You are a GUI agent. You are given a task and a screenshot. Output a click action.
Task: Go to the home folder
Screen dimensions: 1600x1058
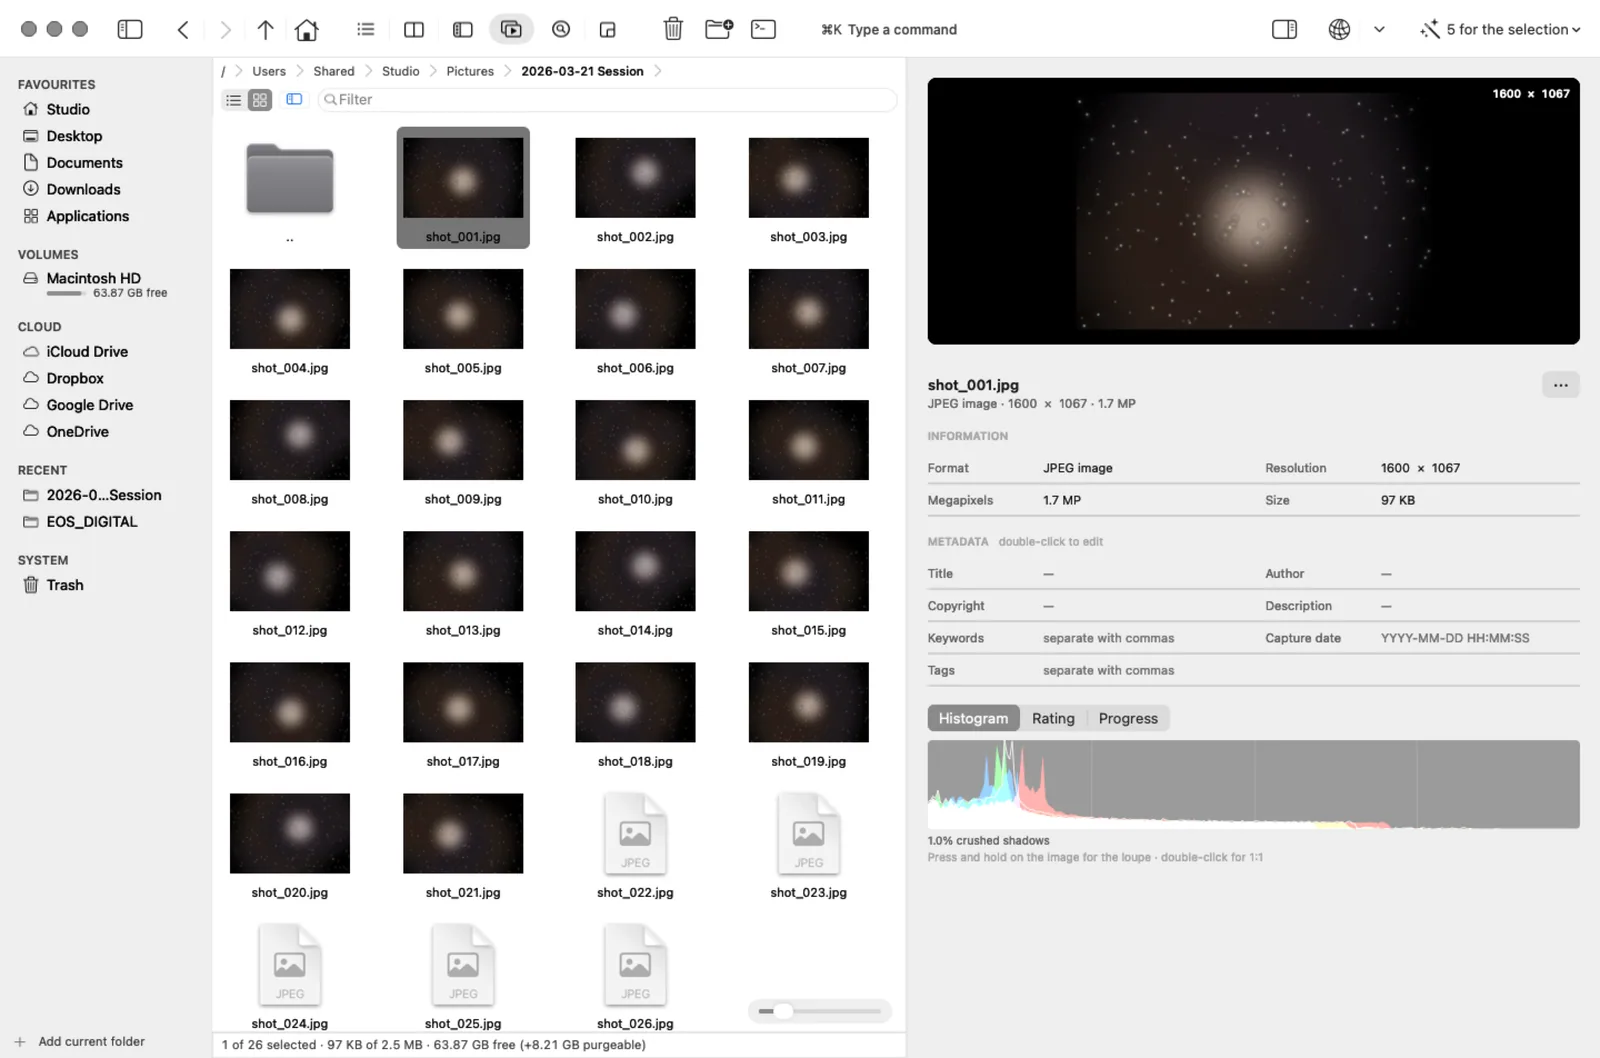307,30
